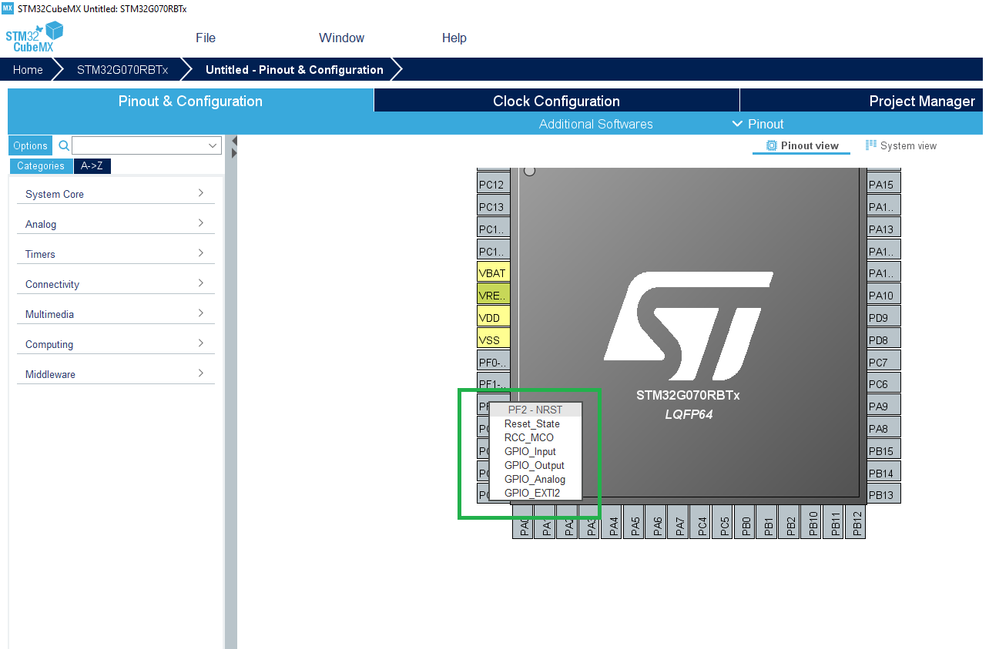Click pin PB15

click(884, 450)
